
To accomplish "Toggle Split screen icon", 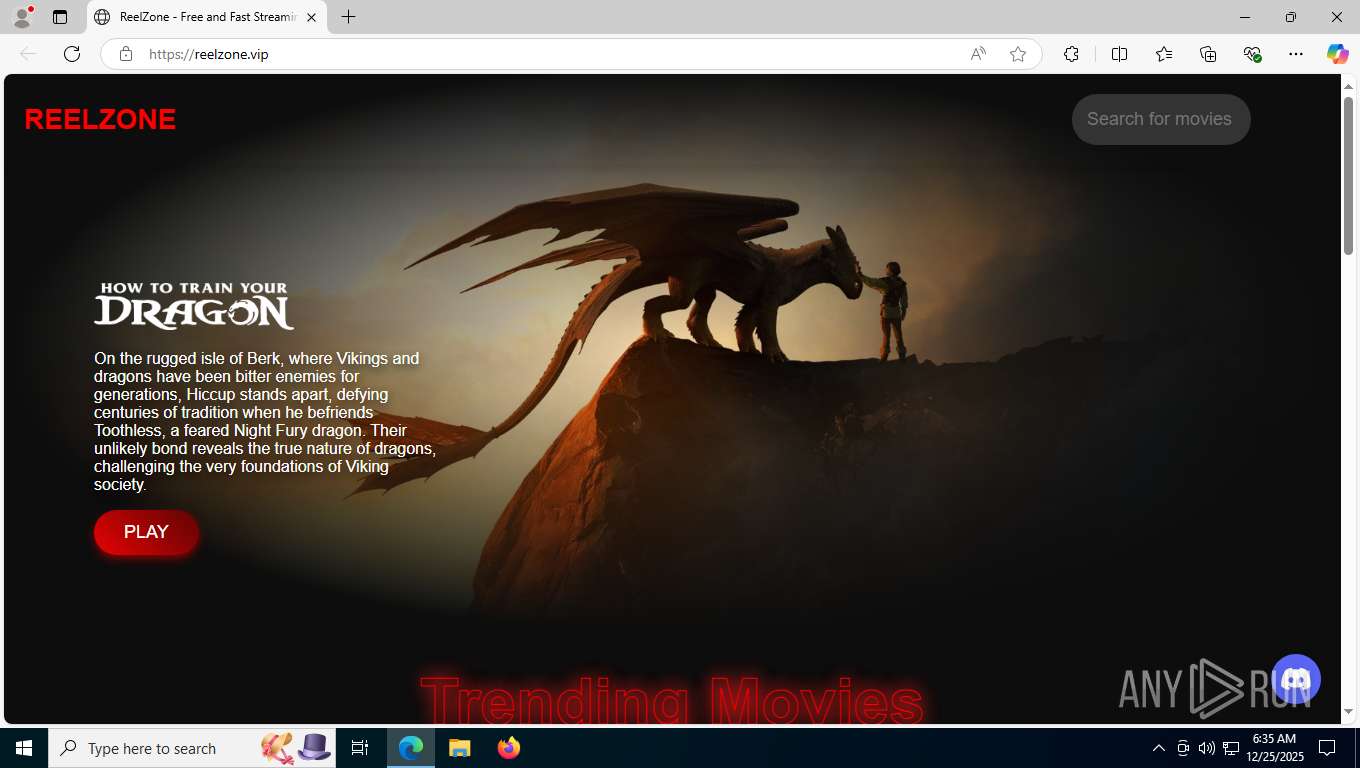I will click(x=1119, y=54).
